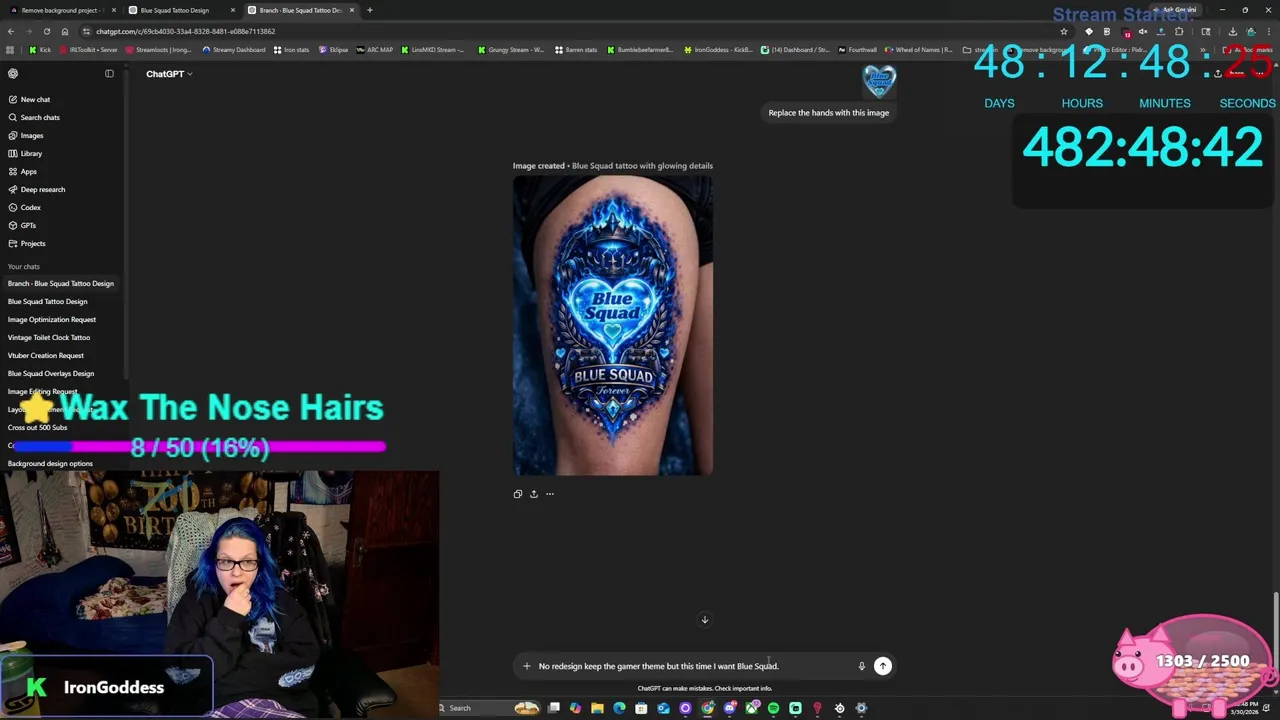Viewport: 1280px width, 720px height.
Task: Select Branch - Blue Squad Tattoo browser tab
Action: pyautogui.click(x=300, y=10)
